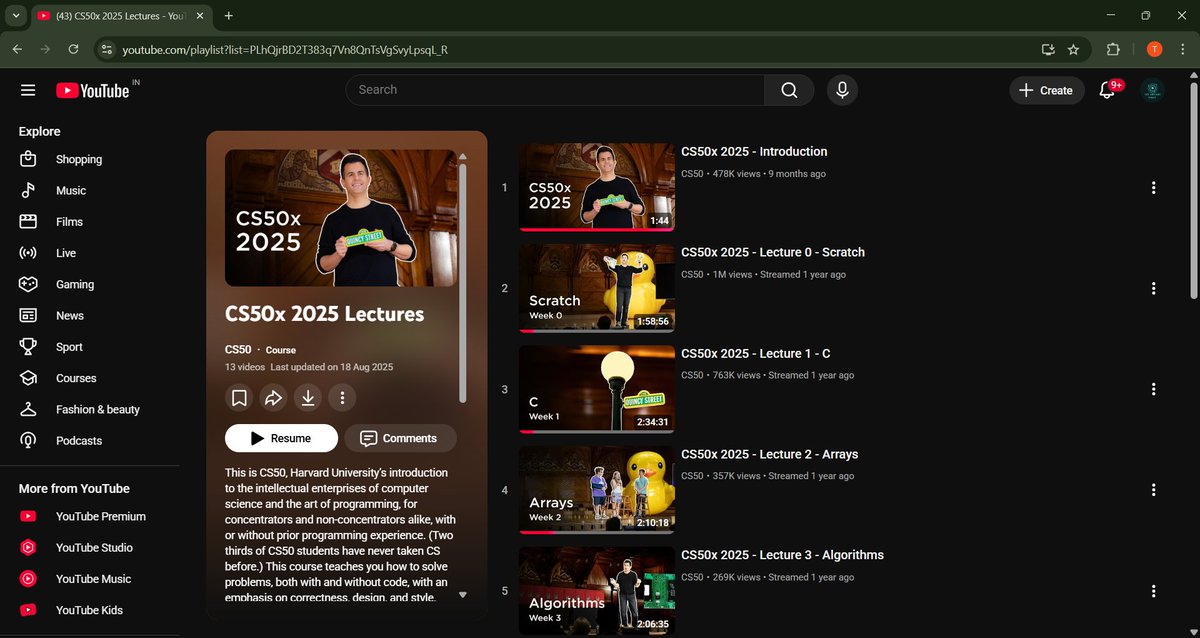This screenshot has height=638, width=1200.
Task: Open title CS50x 2025 - Lecture 2 - Arrays
Action: tap(770, 455)
